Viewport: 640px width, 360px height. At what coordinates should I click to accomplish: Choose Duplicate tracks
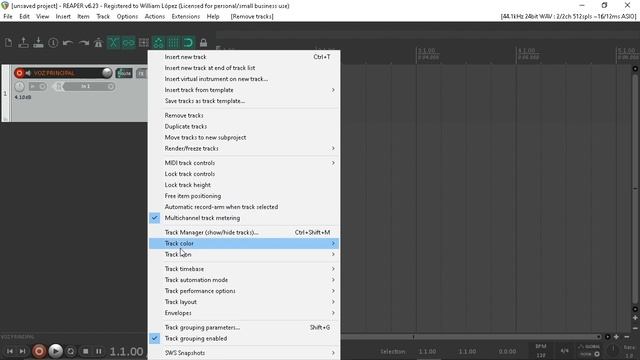click(x=244, y=127)
